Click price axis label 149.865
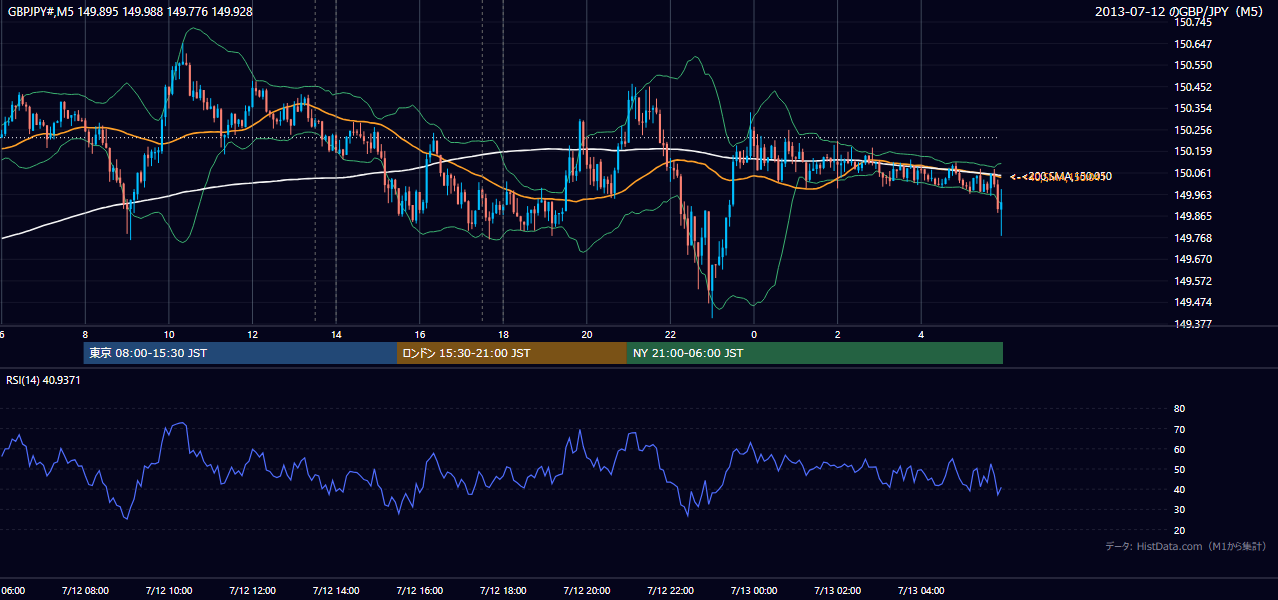 (1194, 216)
